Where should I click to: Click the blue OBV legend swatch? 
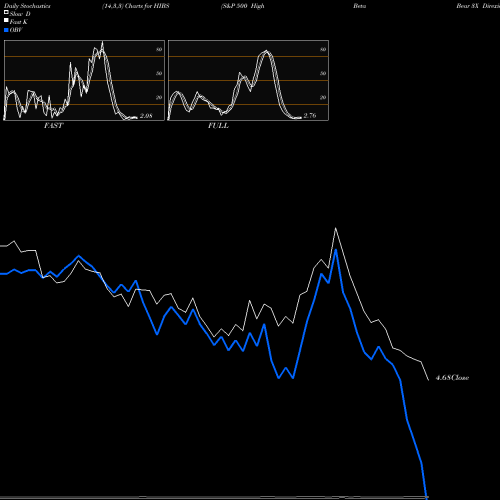click(6, 30)
